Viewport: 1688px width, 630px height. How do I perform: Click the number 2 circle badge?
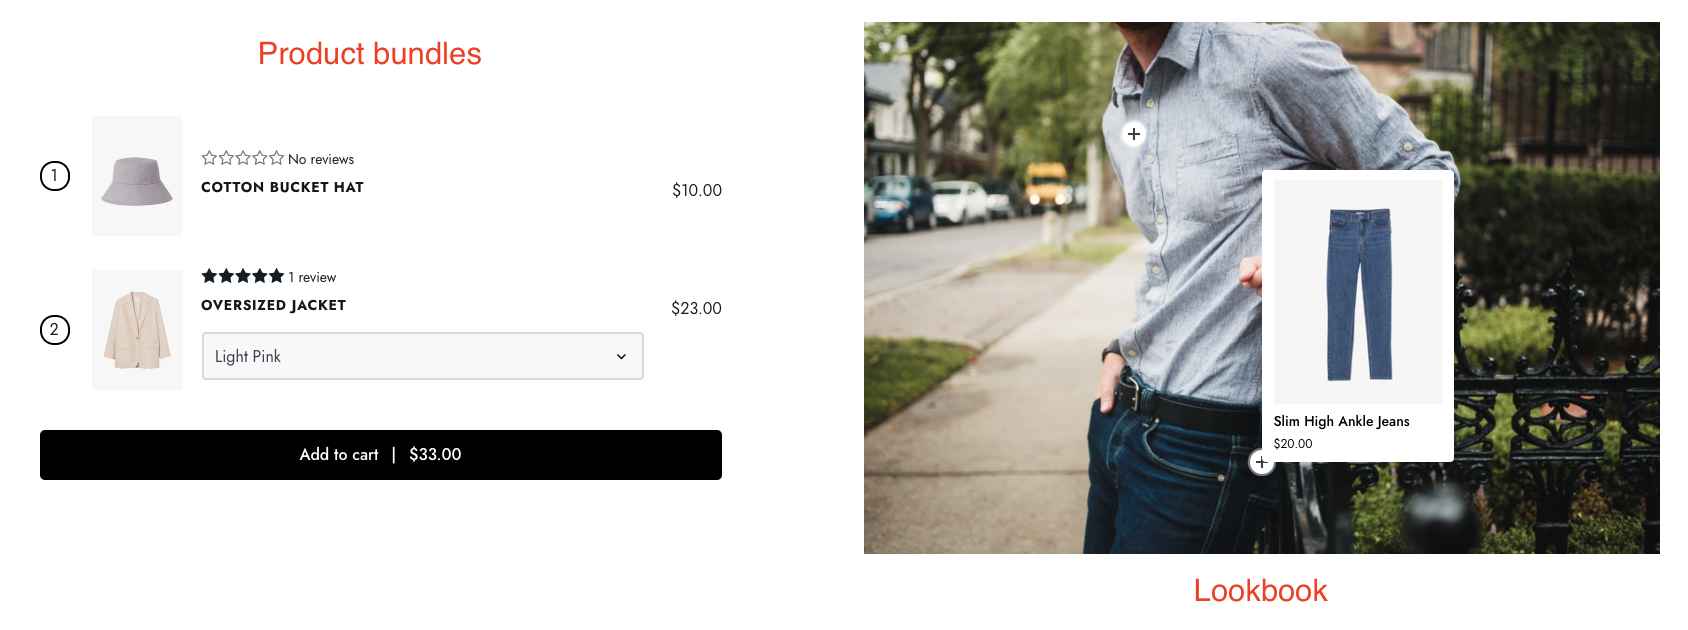click(55, 330)
